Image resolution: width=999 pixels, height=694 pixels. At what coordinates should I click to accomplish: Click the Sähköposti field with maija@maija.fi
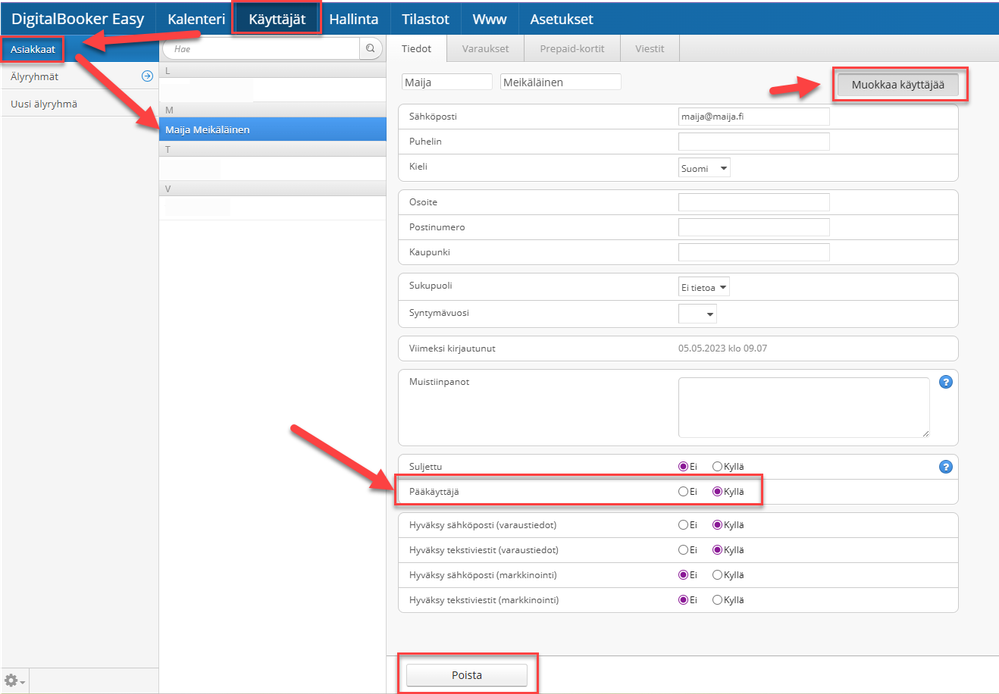[x=754, y=117]
